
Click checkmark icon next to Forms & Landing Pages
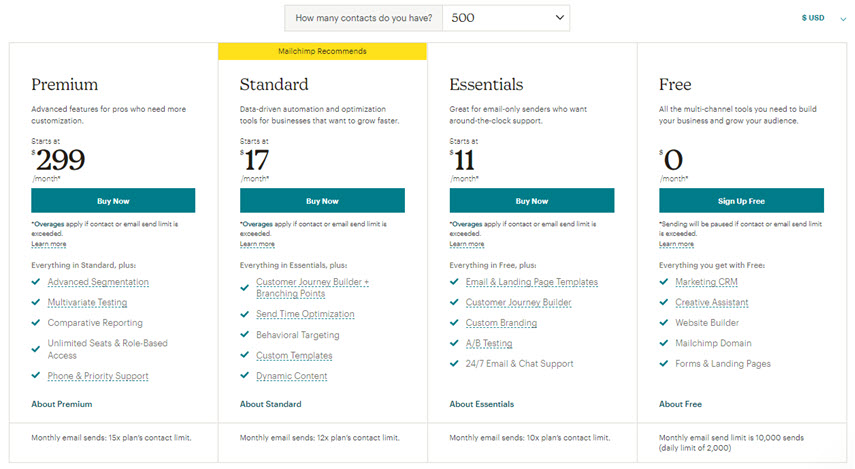[x=664, y=363]
